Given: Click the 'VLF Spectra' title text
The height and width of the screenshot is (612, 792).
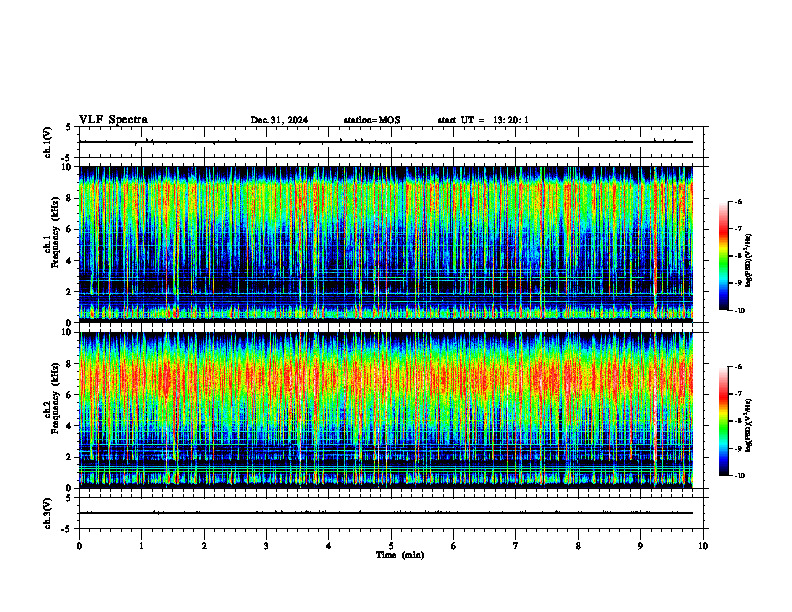Looking at the screenshot, I should [113, 120].
